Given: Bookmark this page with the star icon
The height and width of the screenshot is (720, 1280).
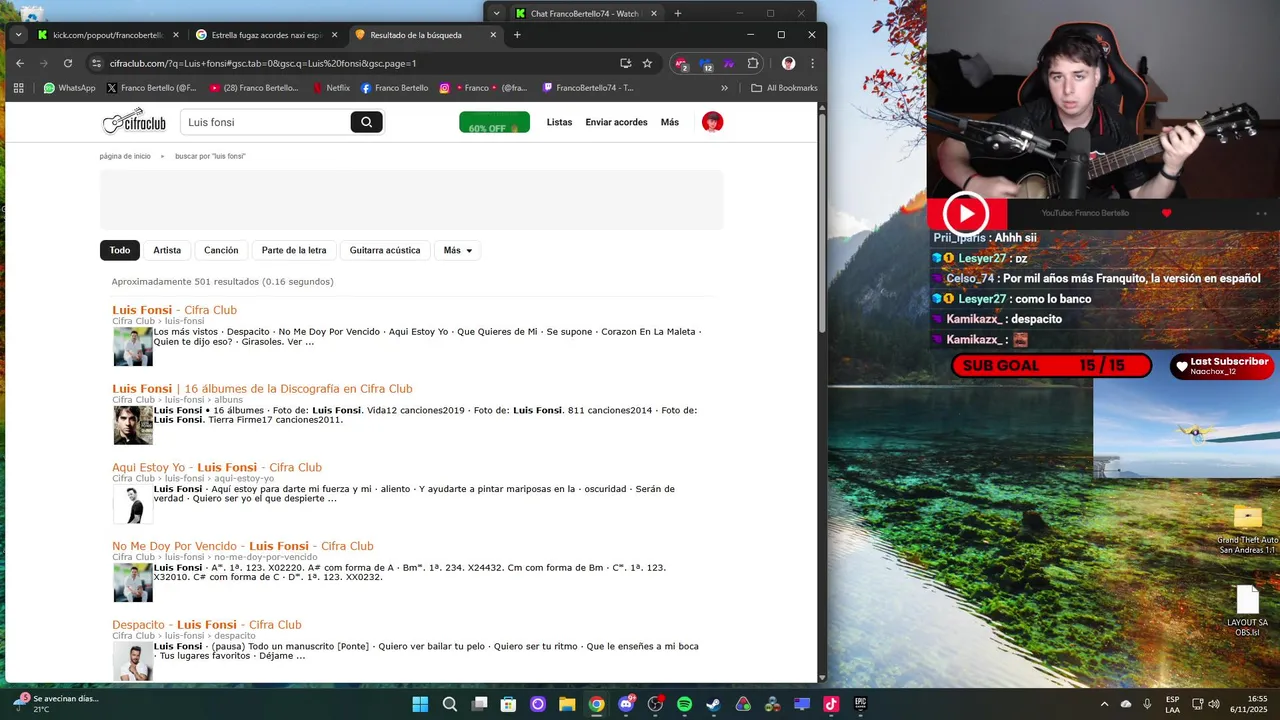Looking at the screenshot, I should 647,63.
